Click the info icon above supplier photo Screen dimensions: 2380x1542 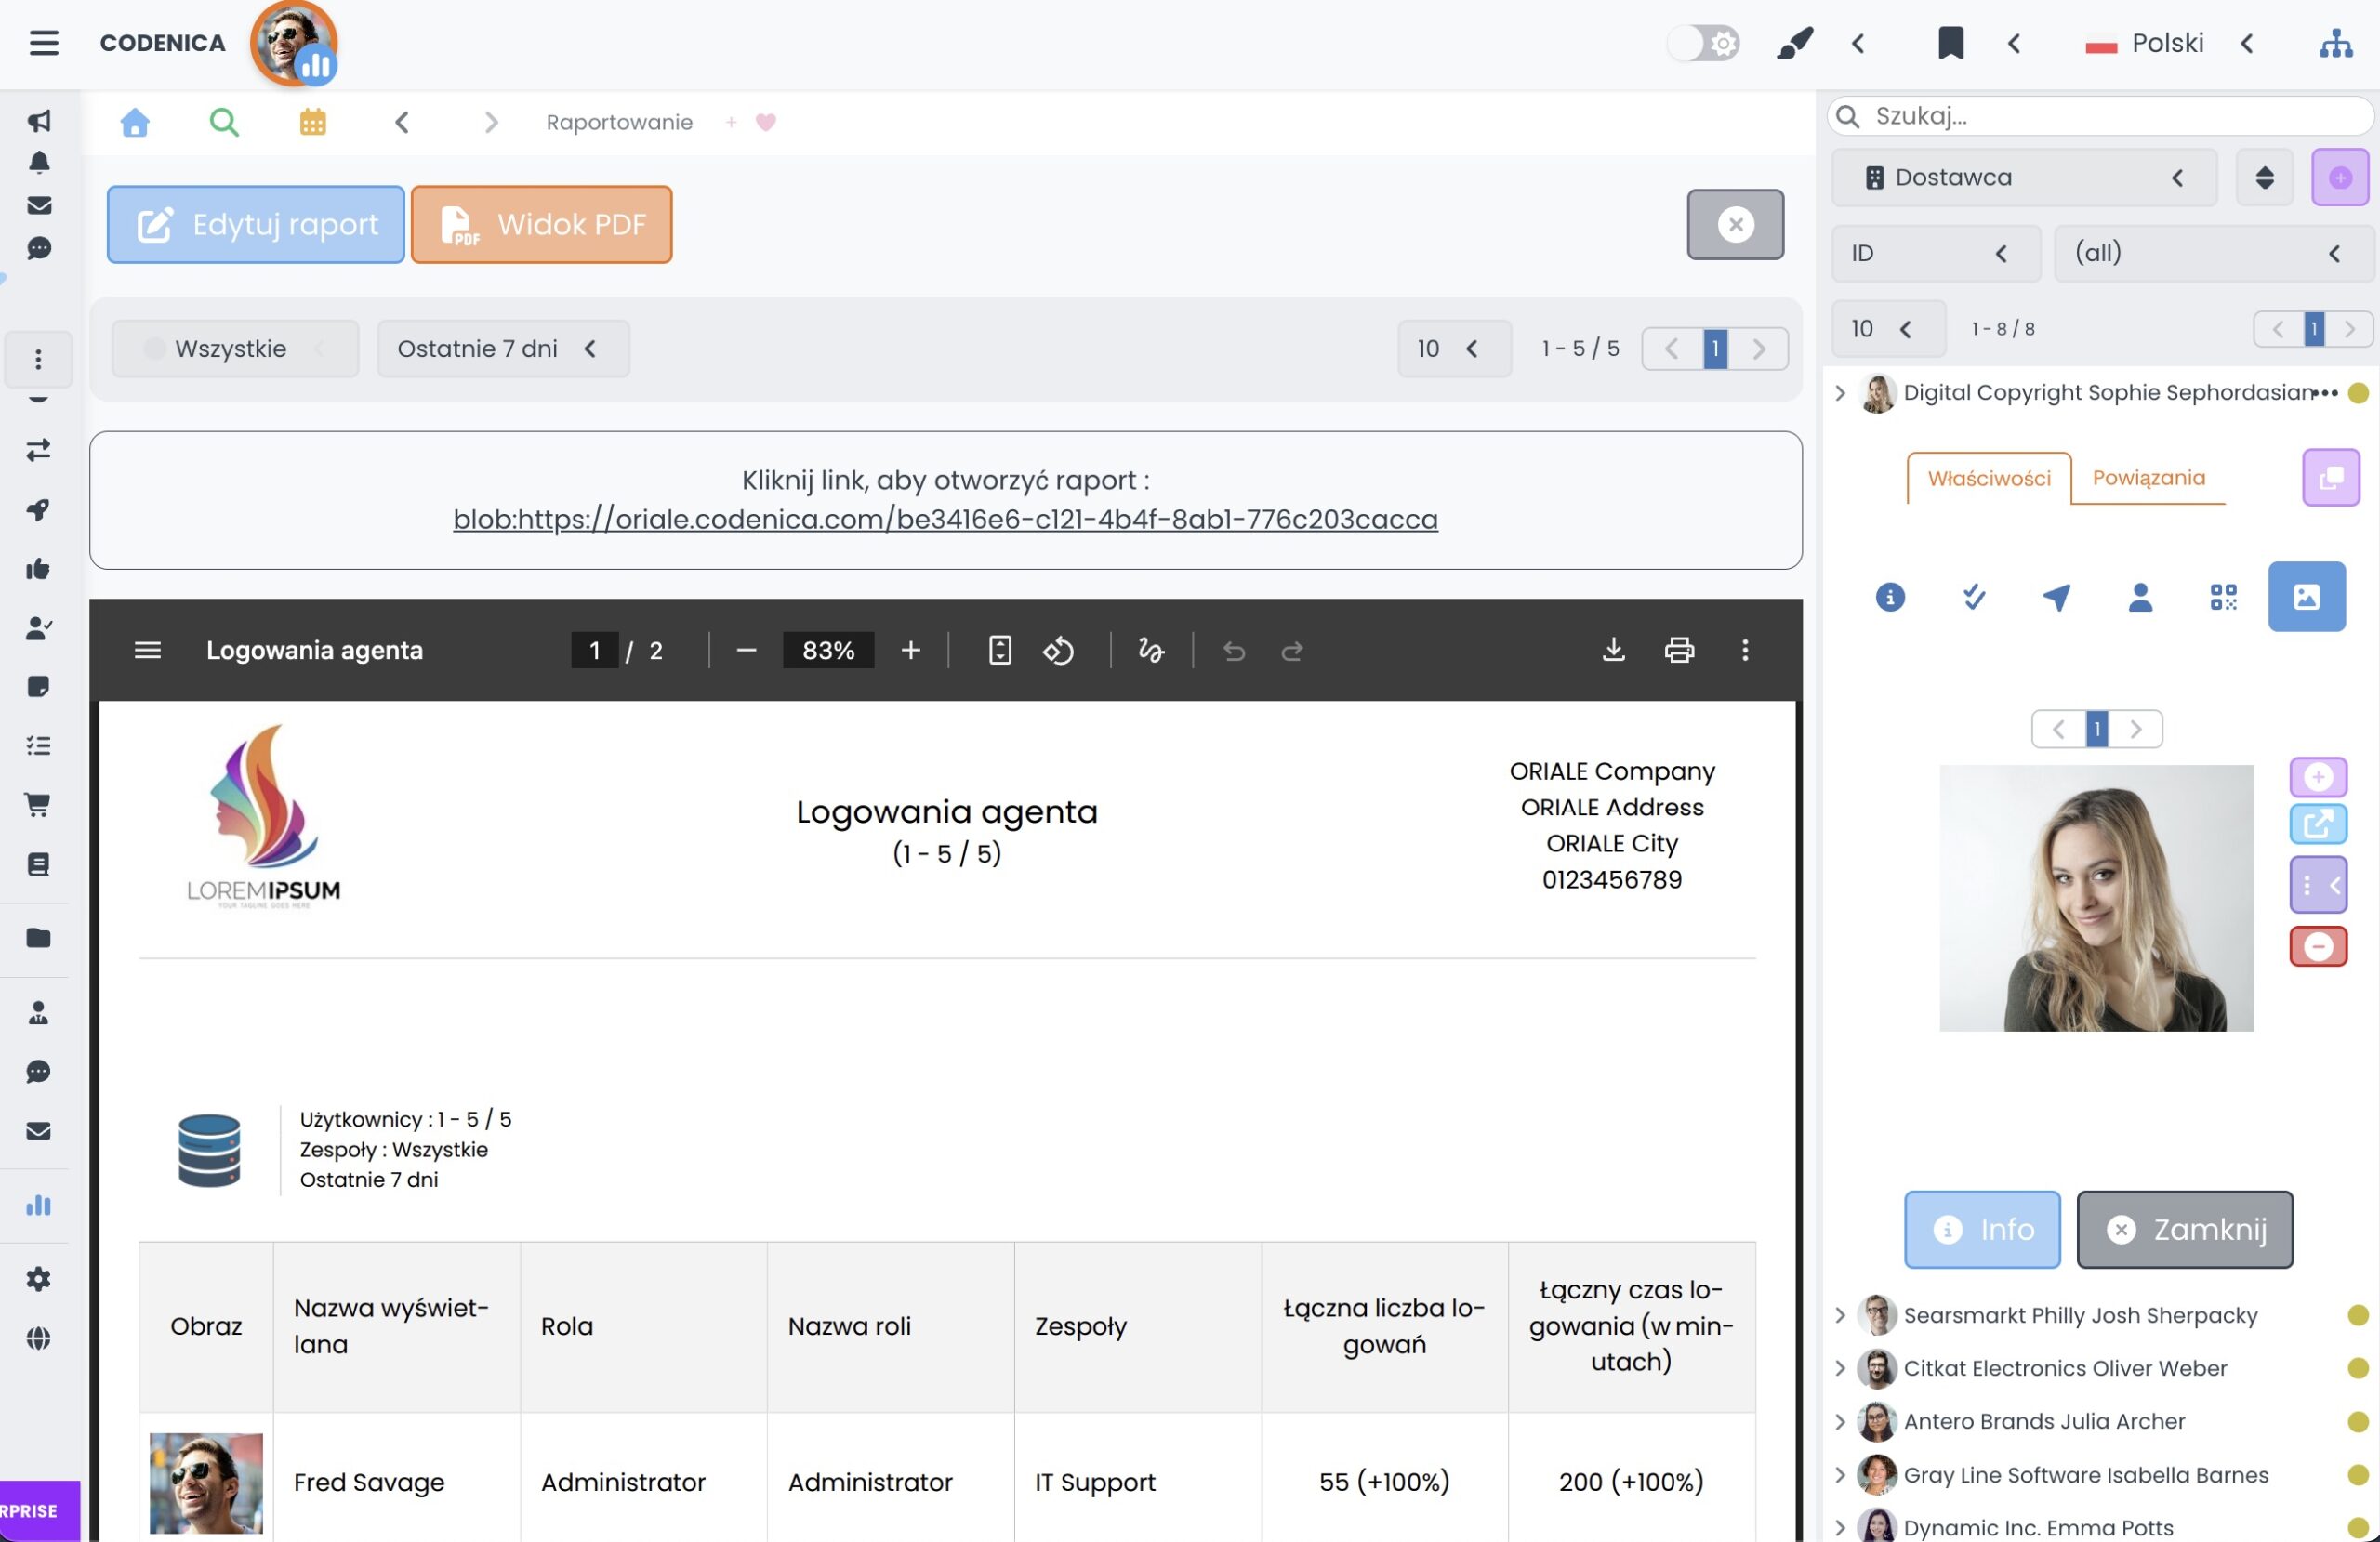(x=1890, y=597)
